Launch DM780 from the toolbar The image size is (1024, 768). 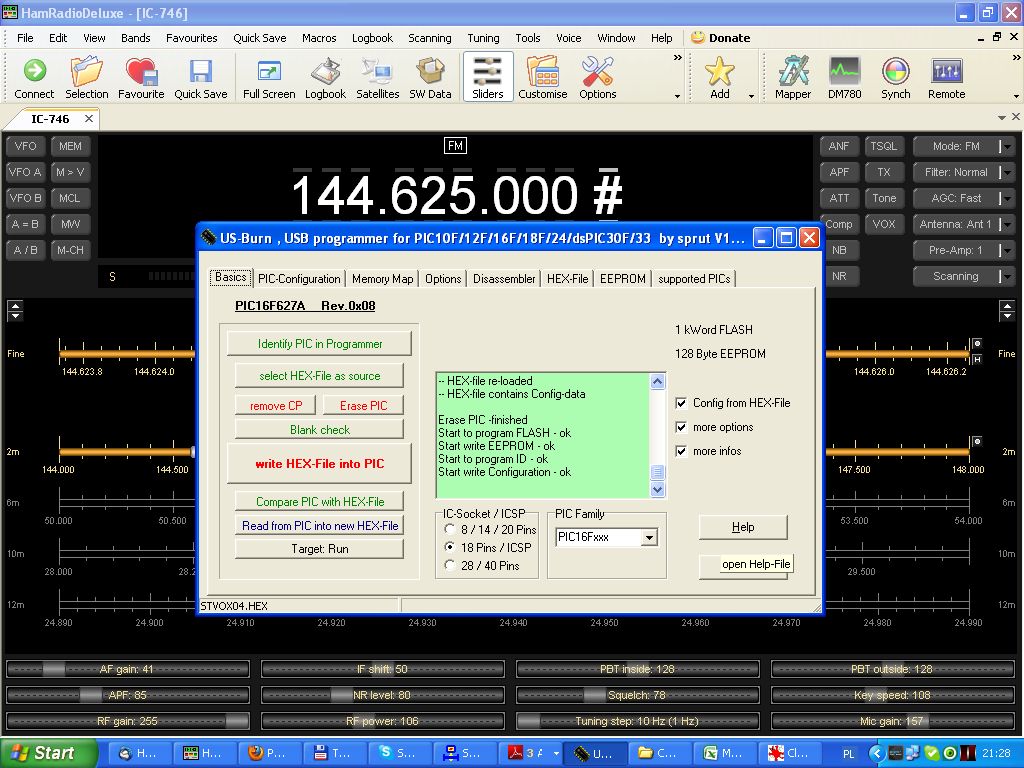[844, 78]
